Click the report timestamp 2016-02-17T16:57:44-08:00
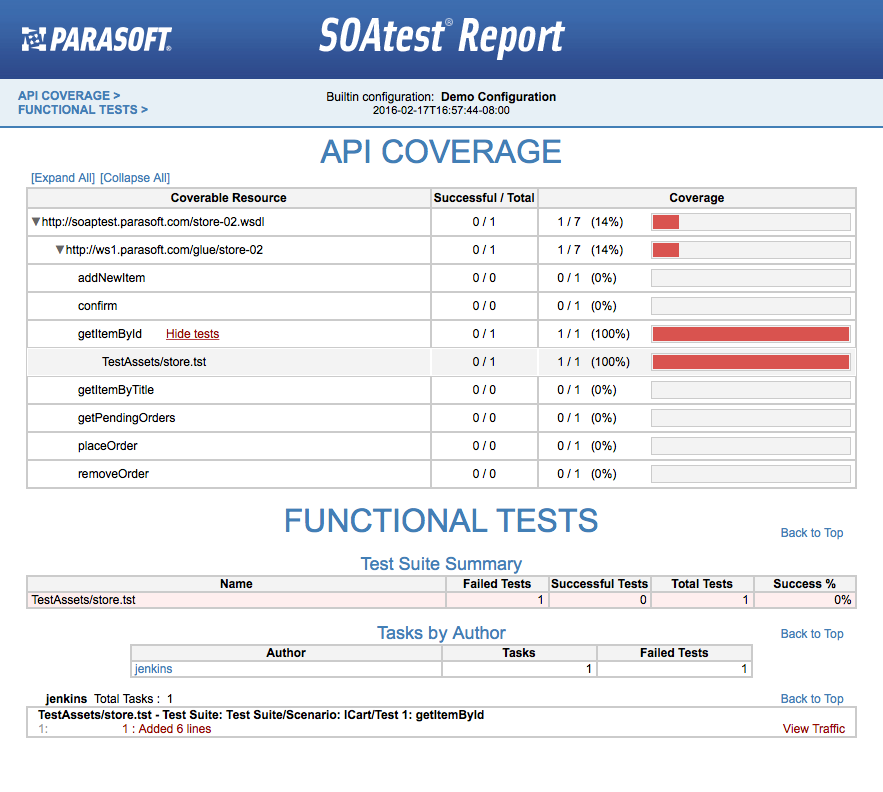The width and height of the screenshot is (883, 792). (441, 110)
